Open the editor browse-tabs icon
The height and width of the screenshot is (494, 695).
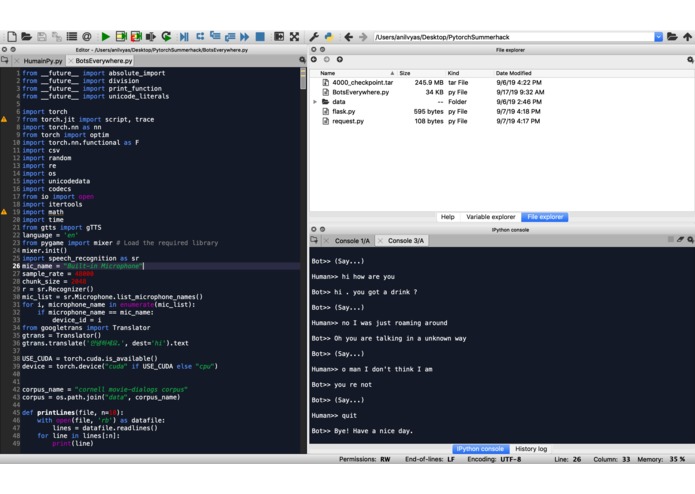(4, 60)
